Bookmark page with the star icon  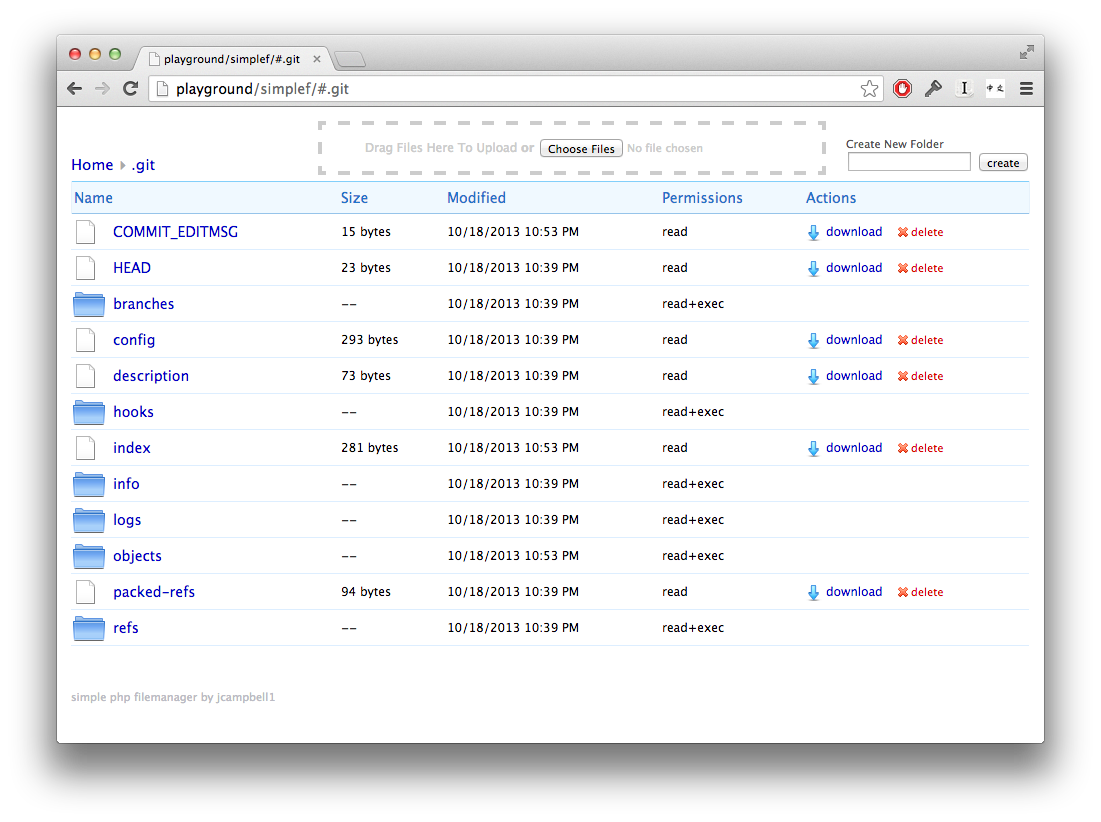pos(869,88)
